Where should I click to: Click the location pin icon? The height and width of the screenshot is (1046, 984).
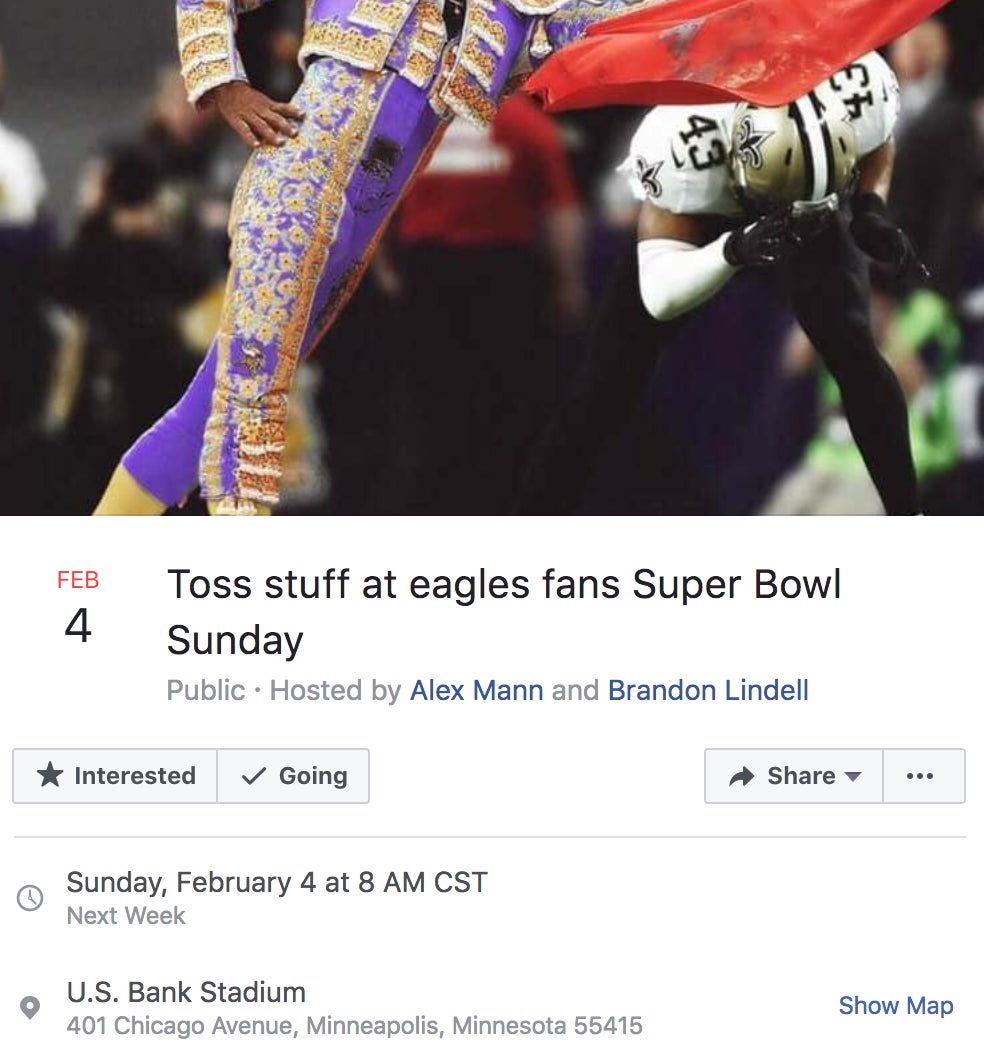click(30, 1007)
